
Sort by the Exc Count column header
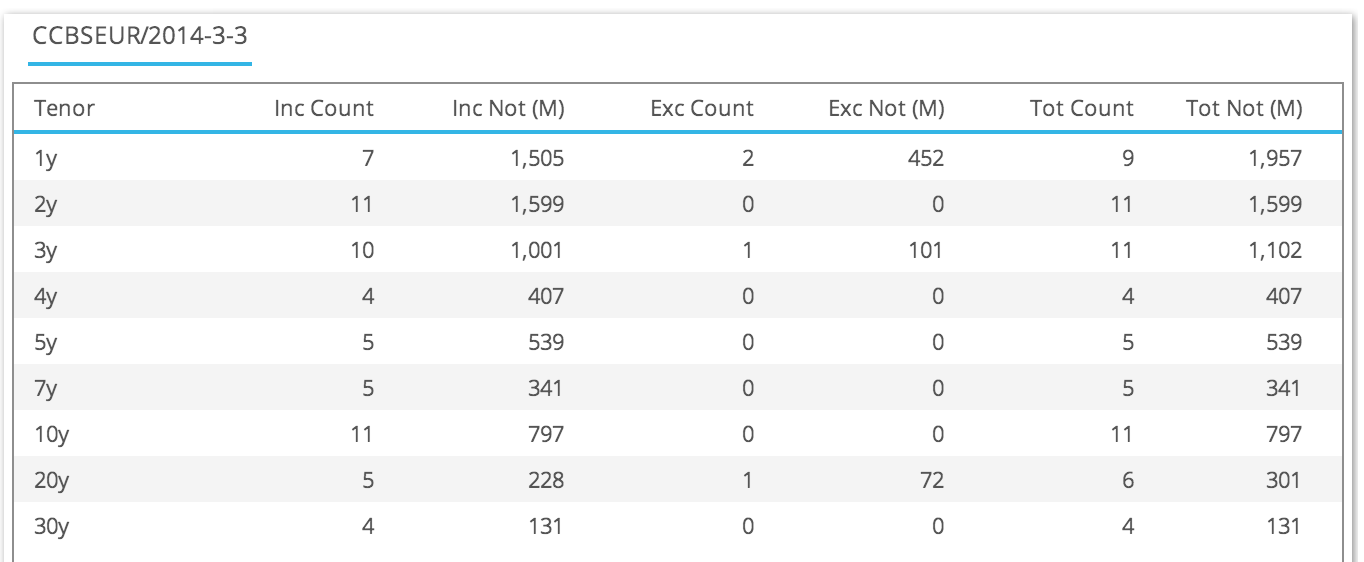tap(702, 109)
